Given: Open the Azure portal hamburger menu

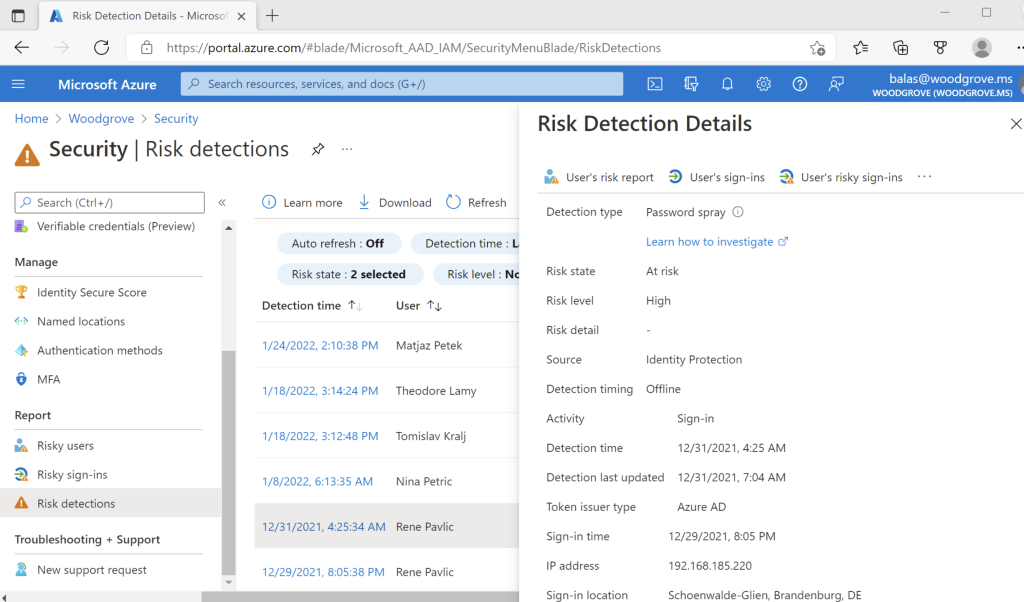Looking at the screenshot, I should pyautogui.click(x=18, y=84).
